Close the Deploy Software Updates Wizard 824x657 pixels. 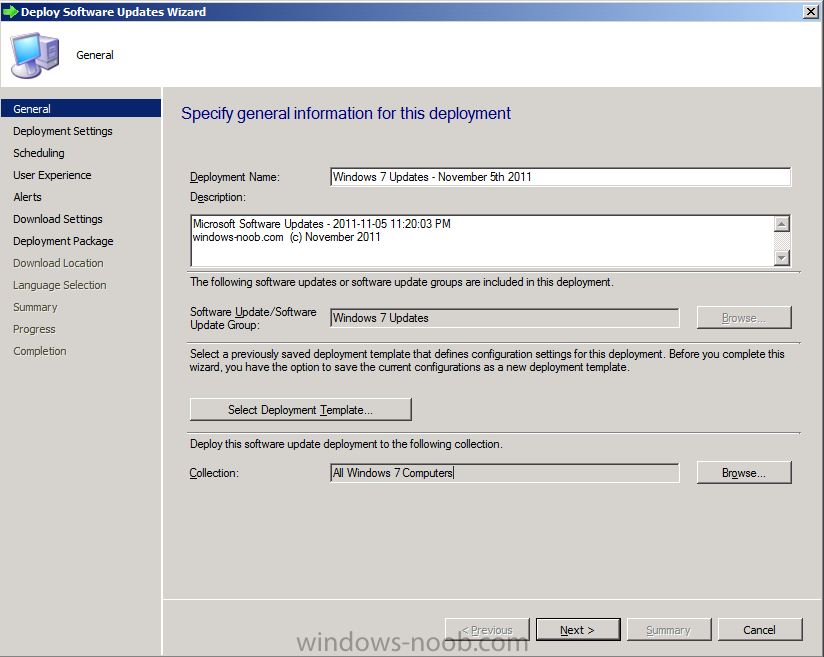tap(810, 12)
